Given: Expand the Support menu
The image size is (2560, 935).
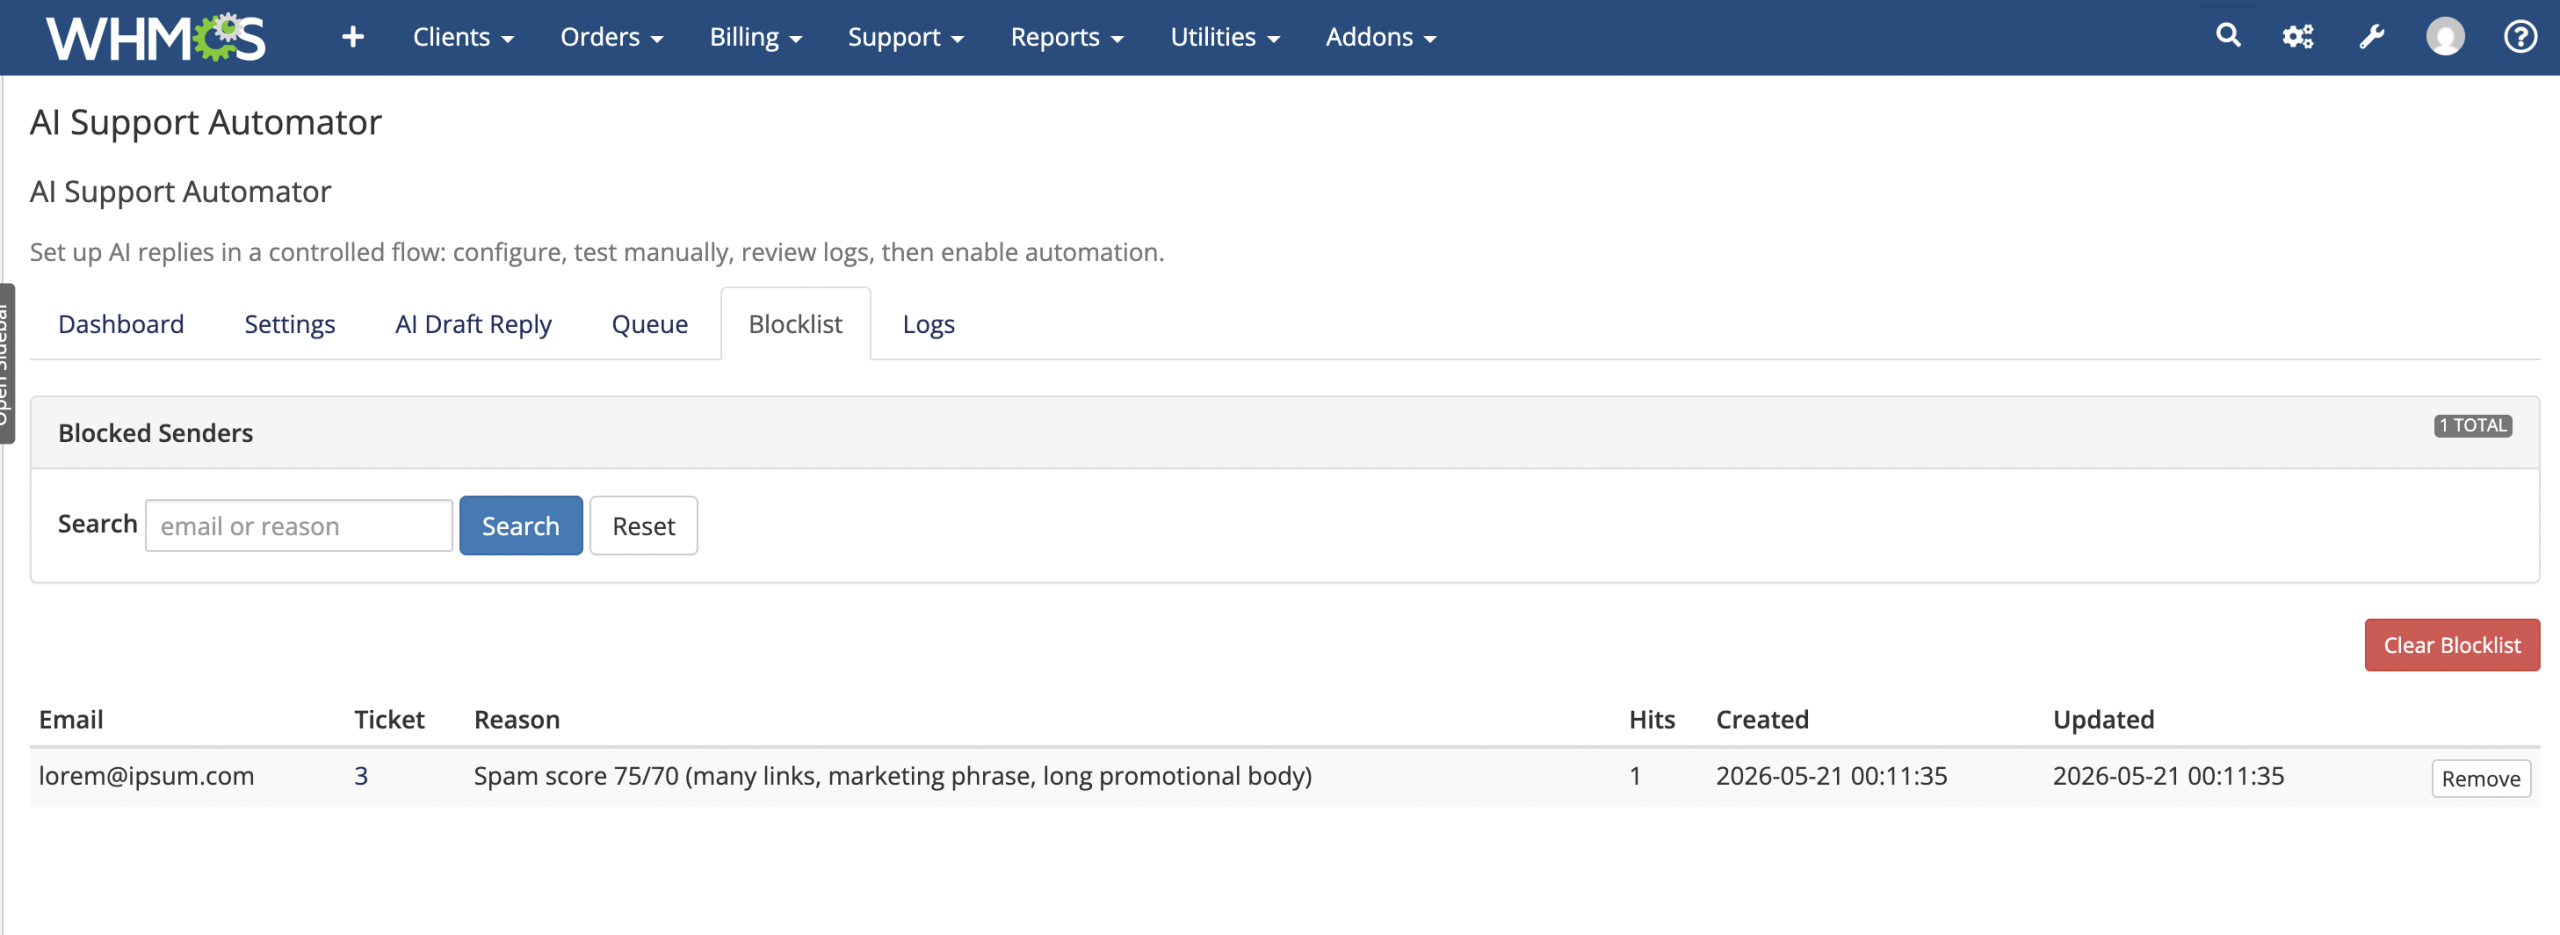Looking at the screenshot, I should tap(906, 37).
